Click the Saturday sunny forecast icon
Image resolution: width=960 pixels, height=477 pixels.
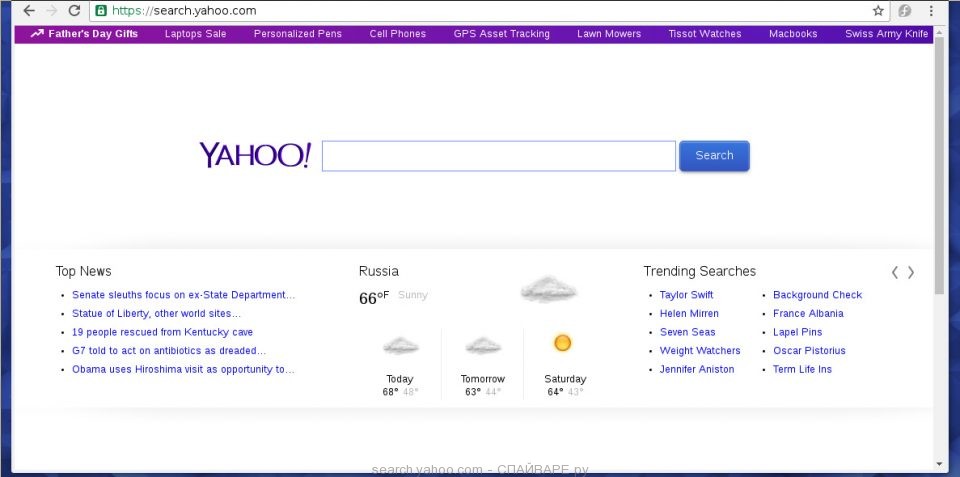pos(562,343)
